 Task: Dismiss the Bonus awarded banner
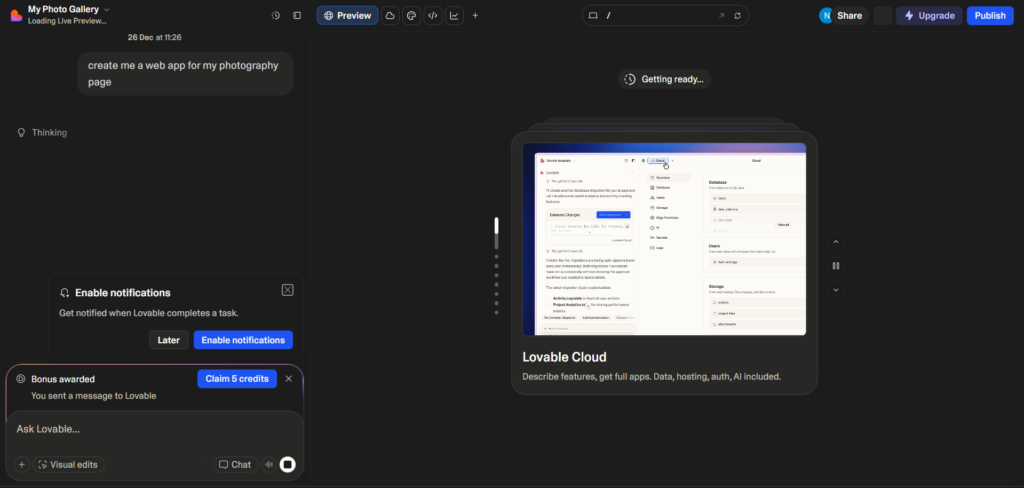[289, 379]
